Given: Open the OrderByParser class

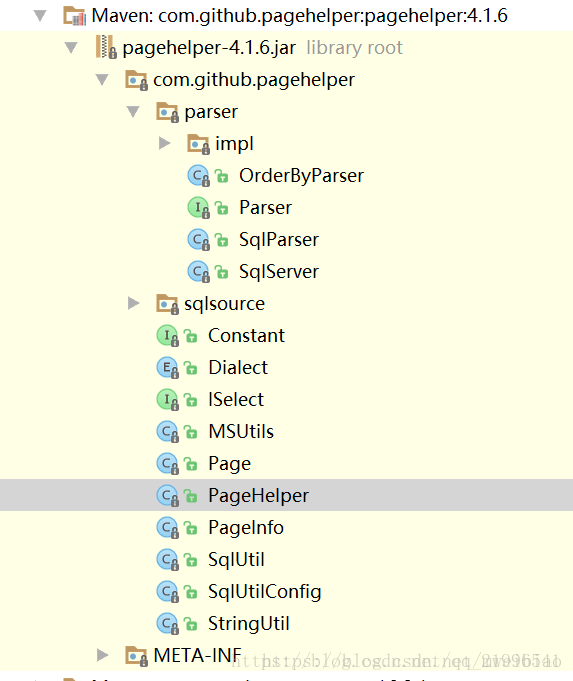Looking at the screenshot, I should (301, 175).
